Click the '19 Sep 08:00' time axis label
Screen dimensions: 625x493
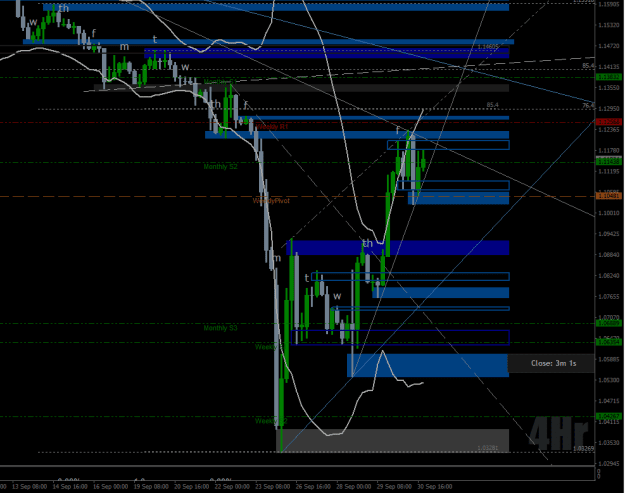point(151,487)
